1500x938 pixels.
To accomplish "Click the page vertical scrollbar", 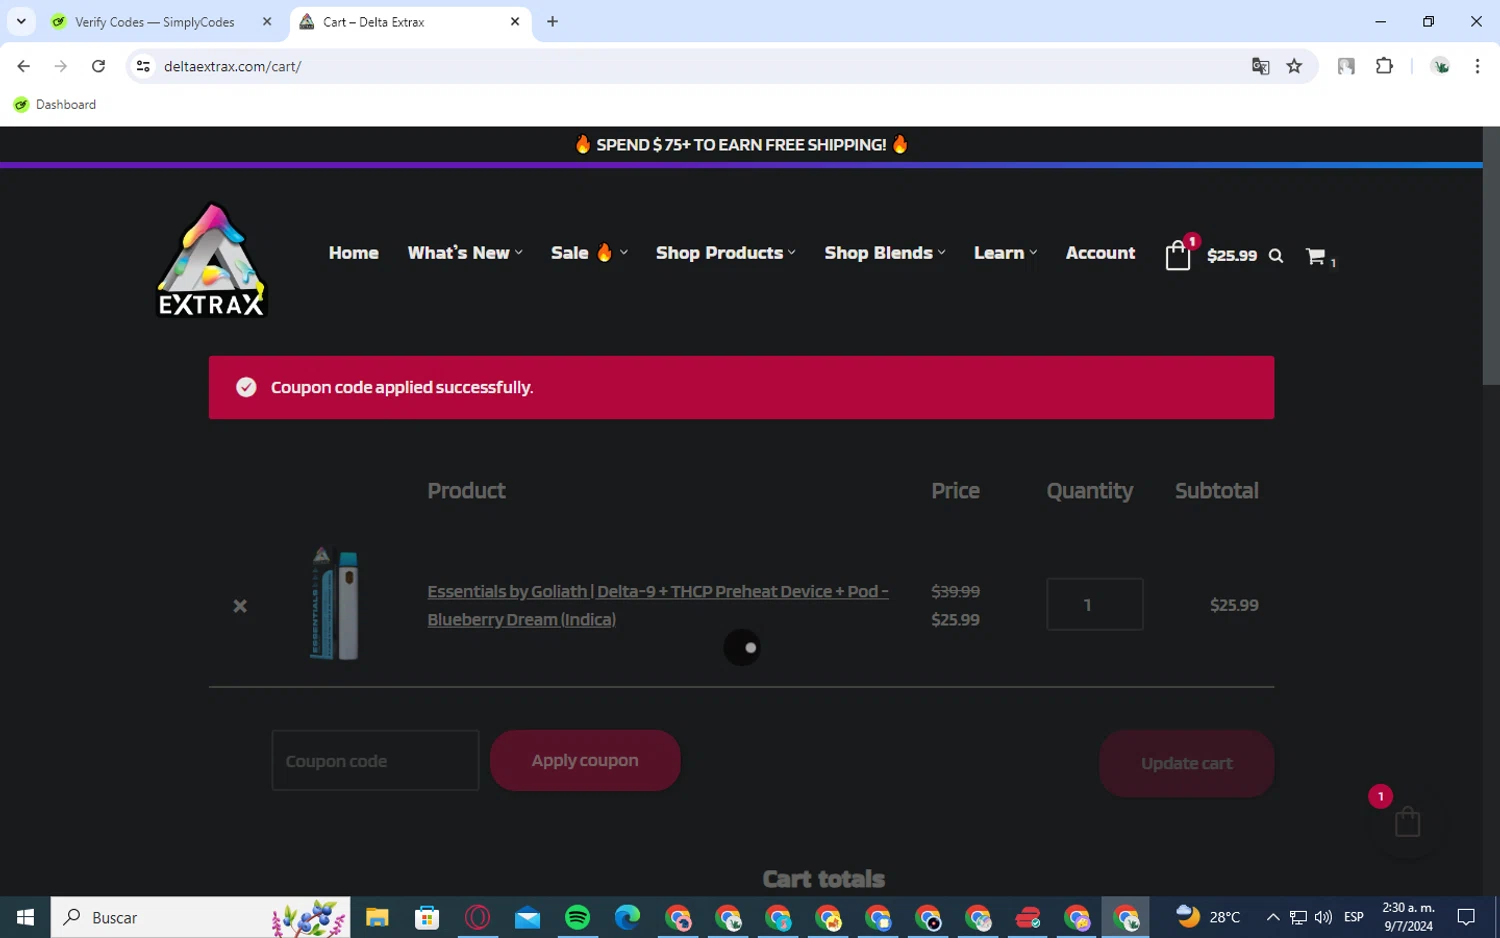I will pyautogui.click(x=1491, y=256).
